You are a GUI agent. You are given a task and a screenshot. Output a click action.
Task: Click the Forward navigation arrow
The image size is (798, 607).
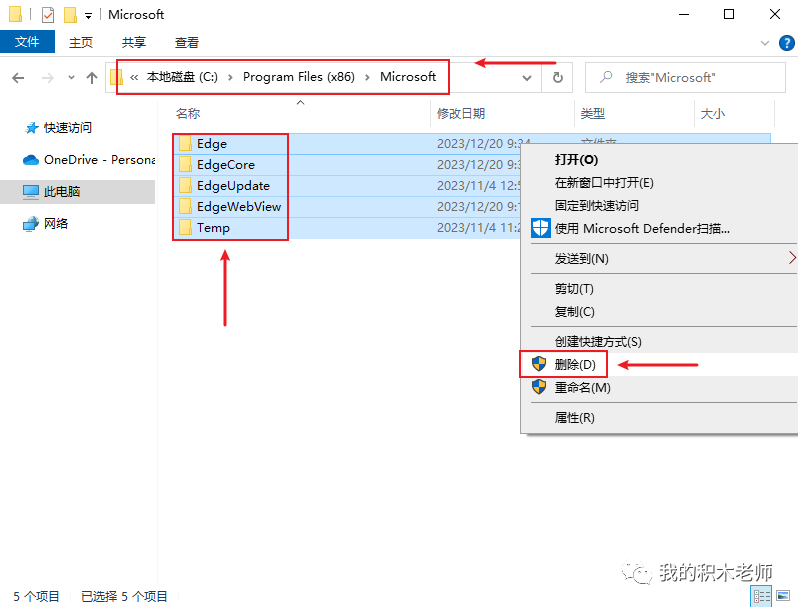[x=47, y=78]
